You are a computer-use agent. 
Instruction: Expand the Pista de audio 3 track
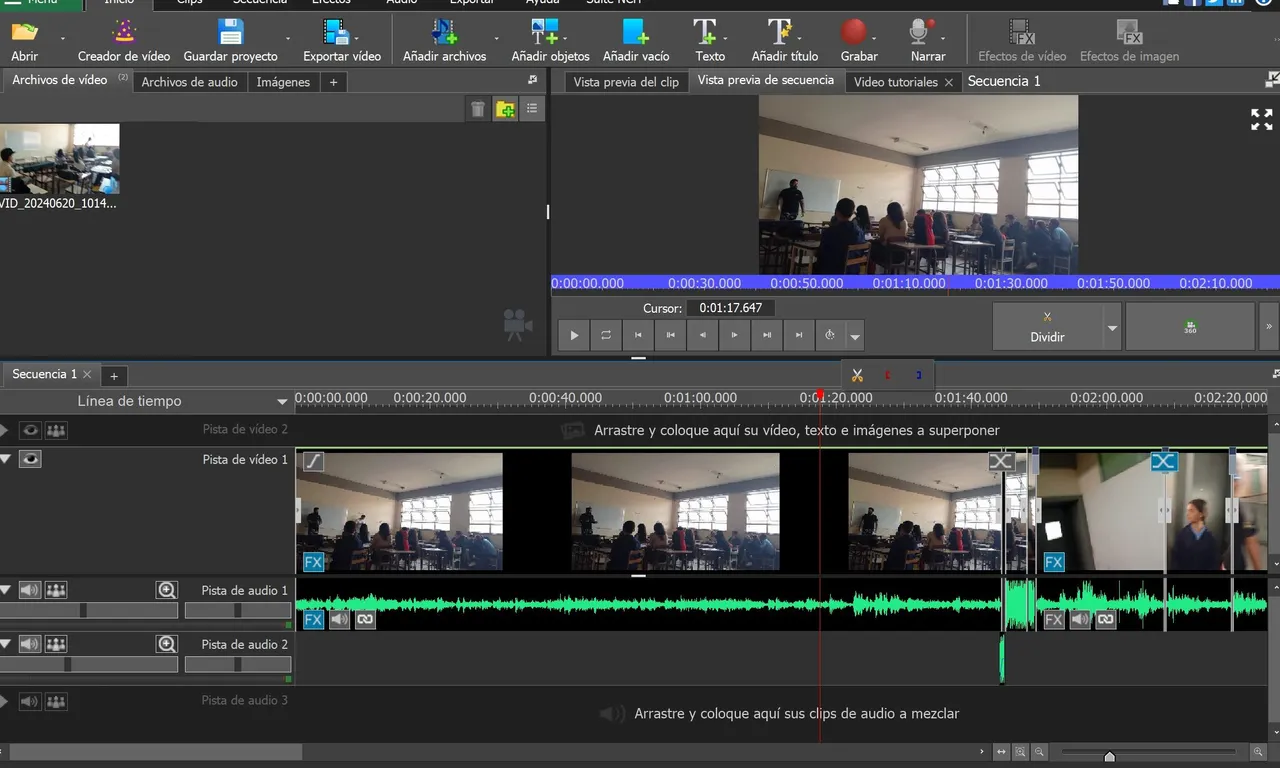point(6,702)
